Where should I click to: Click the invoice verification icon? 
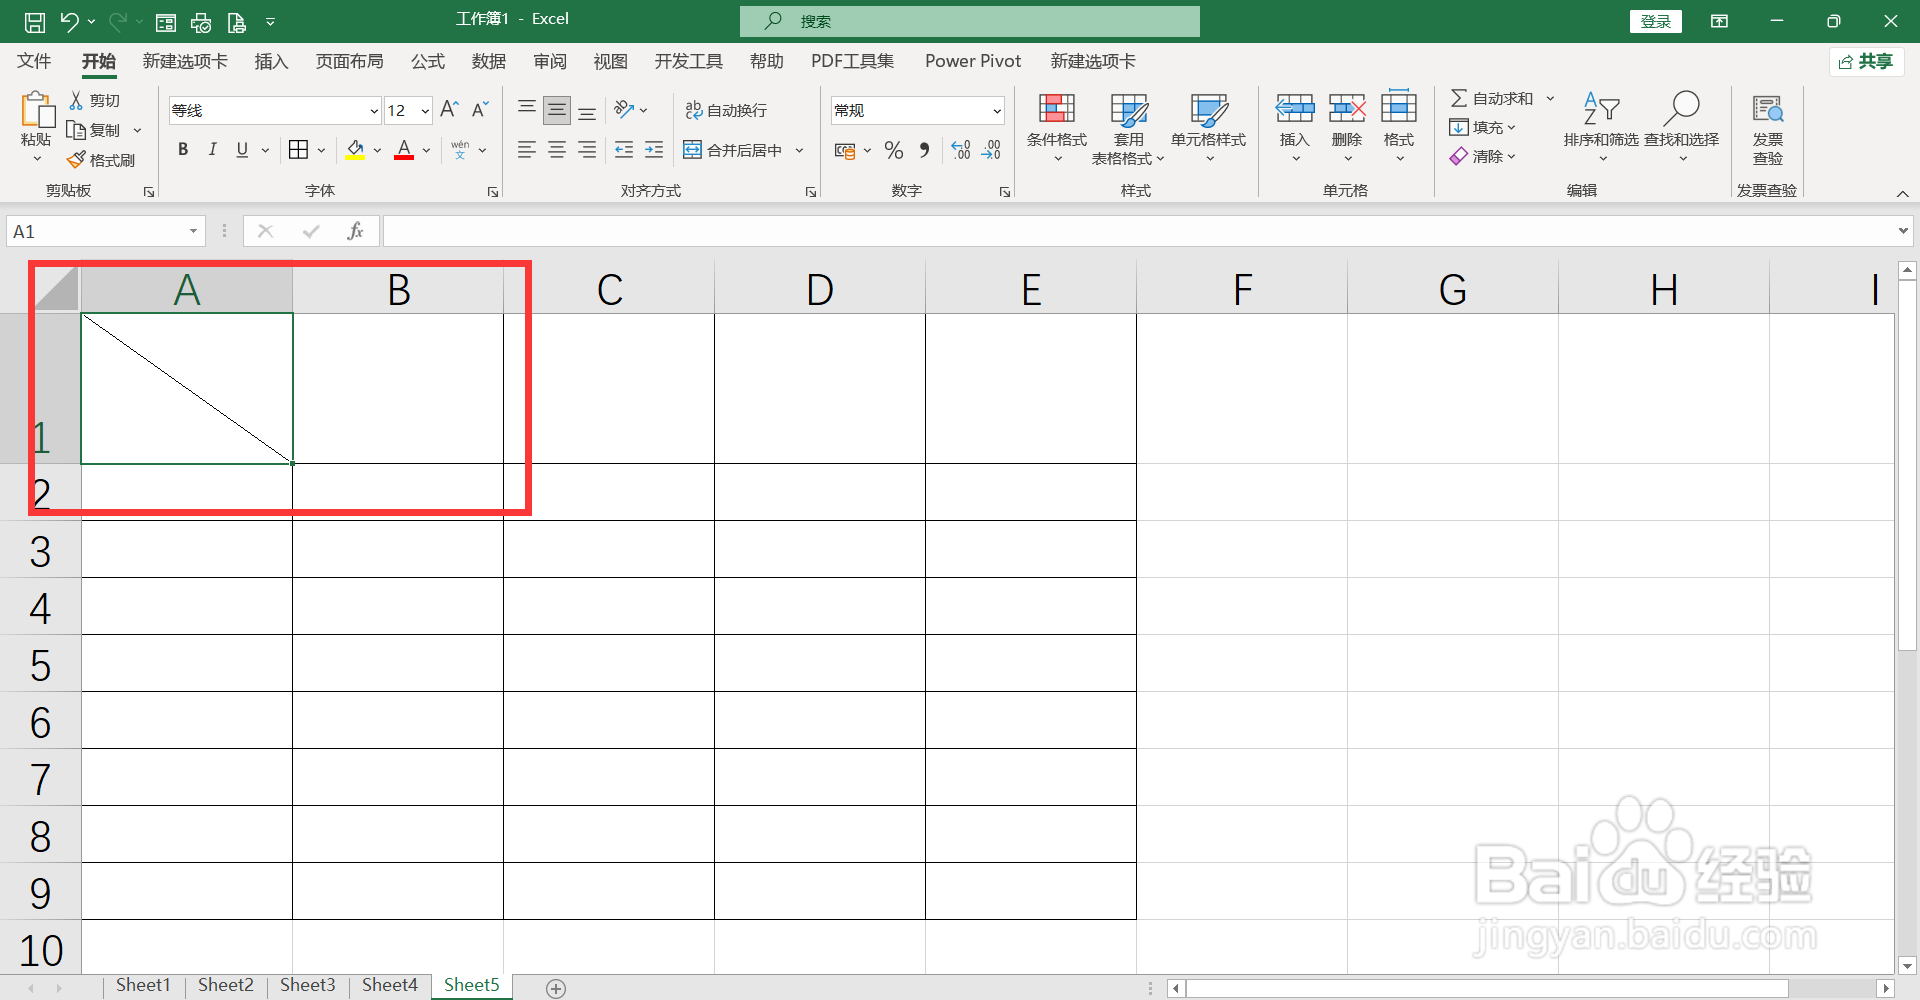[x=1768, y=108]
